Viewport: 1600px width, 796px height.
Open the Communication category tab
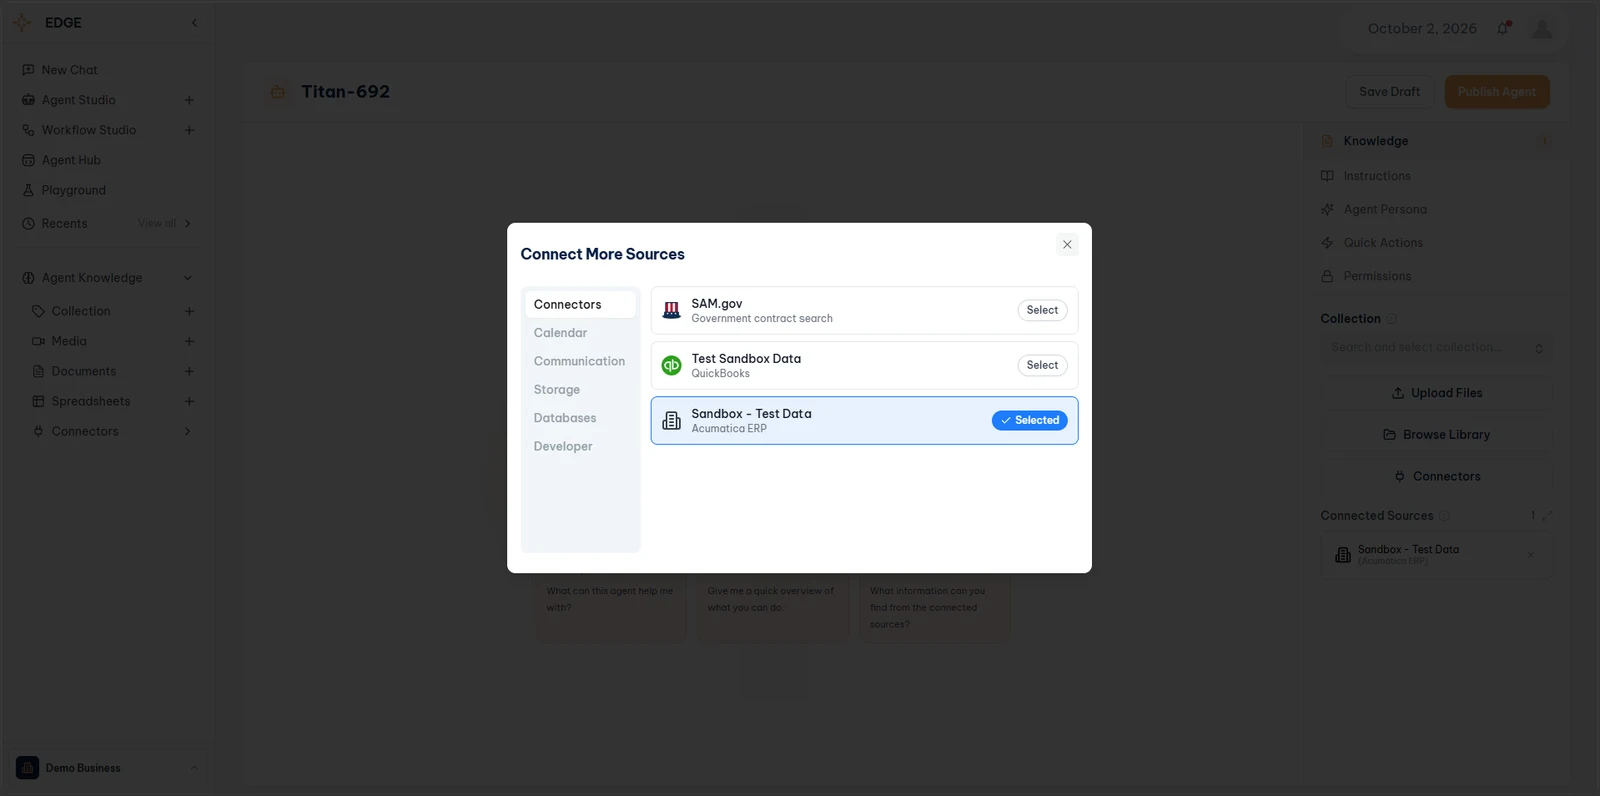(x=580, y=361)
